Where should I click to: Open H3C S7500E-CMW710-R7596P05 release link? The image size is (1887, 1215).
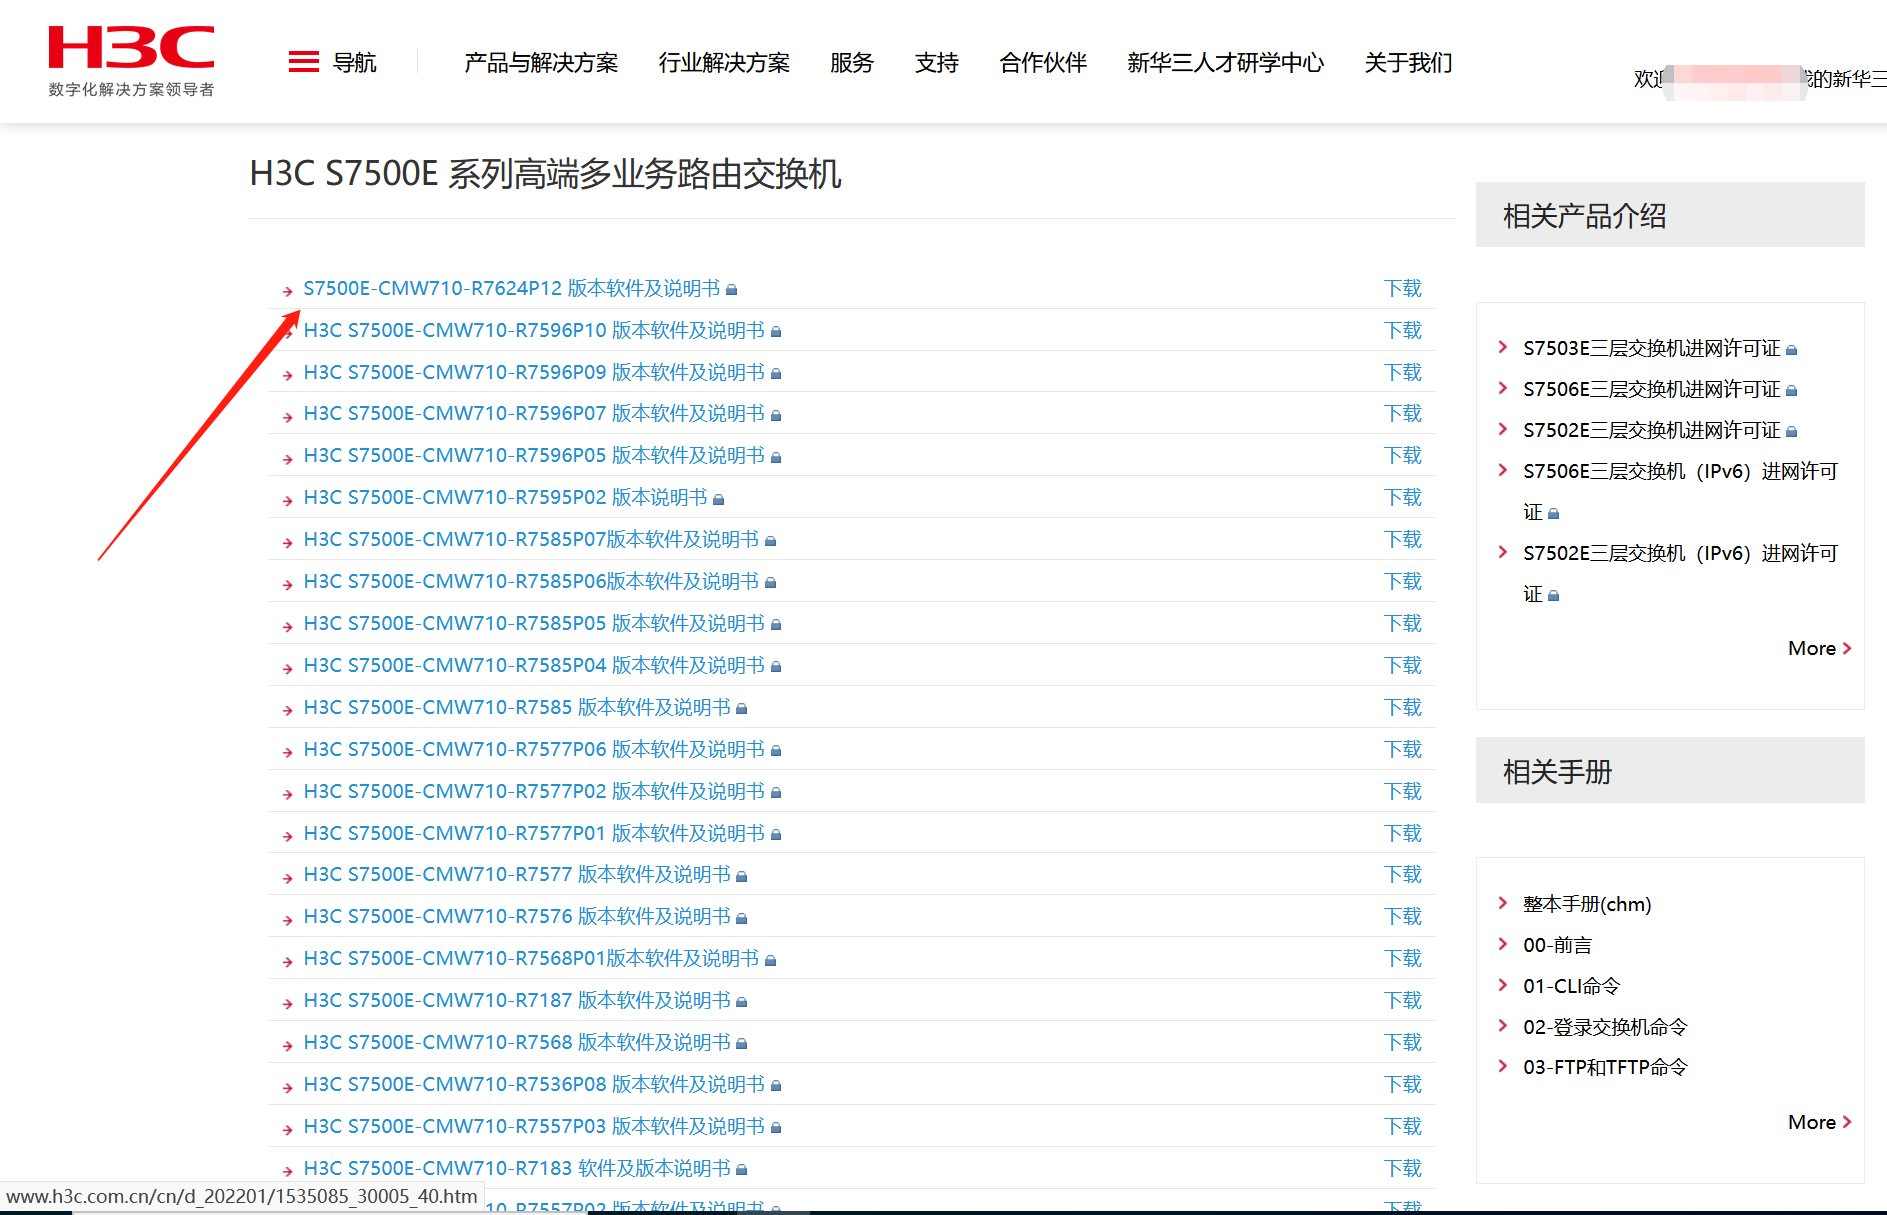pos(534,456)
